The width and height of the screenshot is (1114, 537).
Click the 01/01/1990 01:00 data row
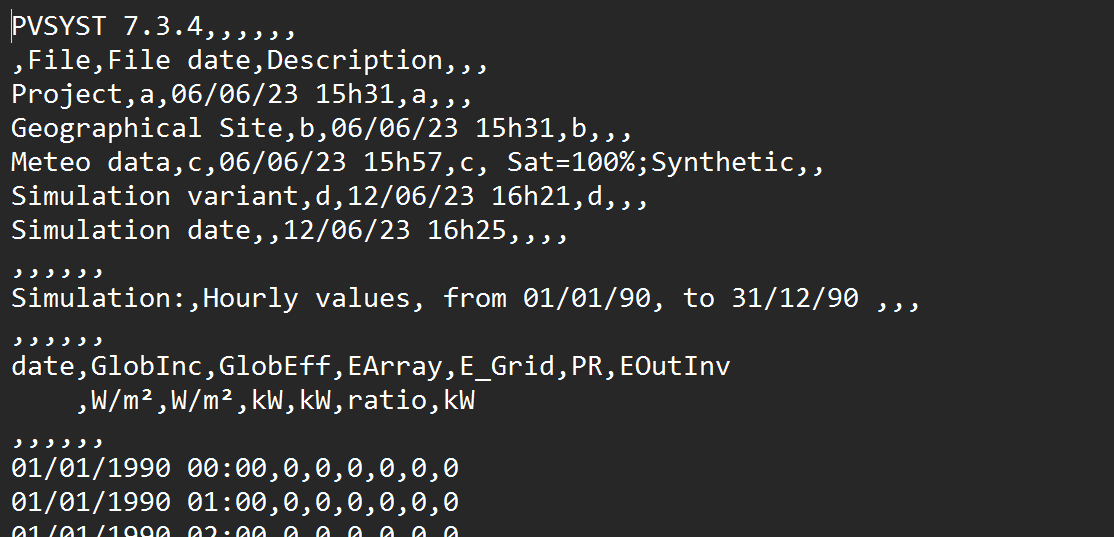point(235,503)
